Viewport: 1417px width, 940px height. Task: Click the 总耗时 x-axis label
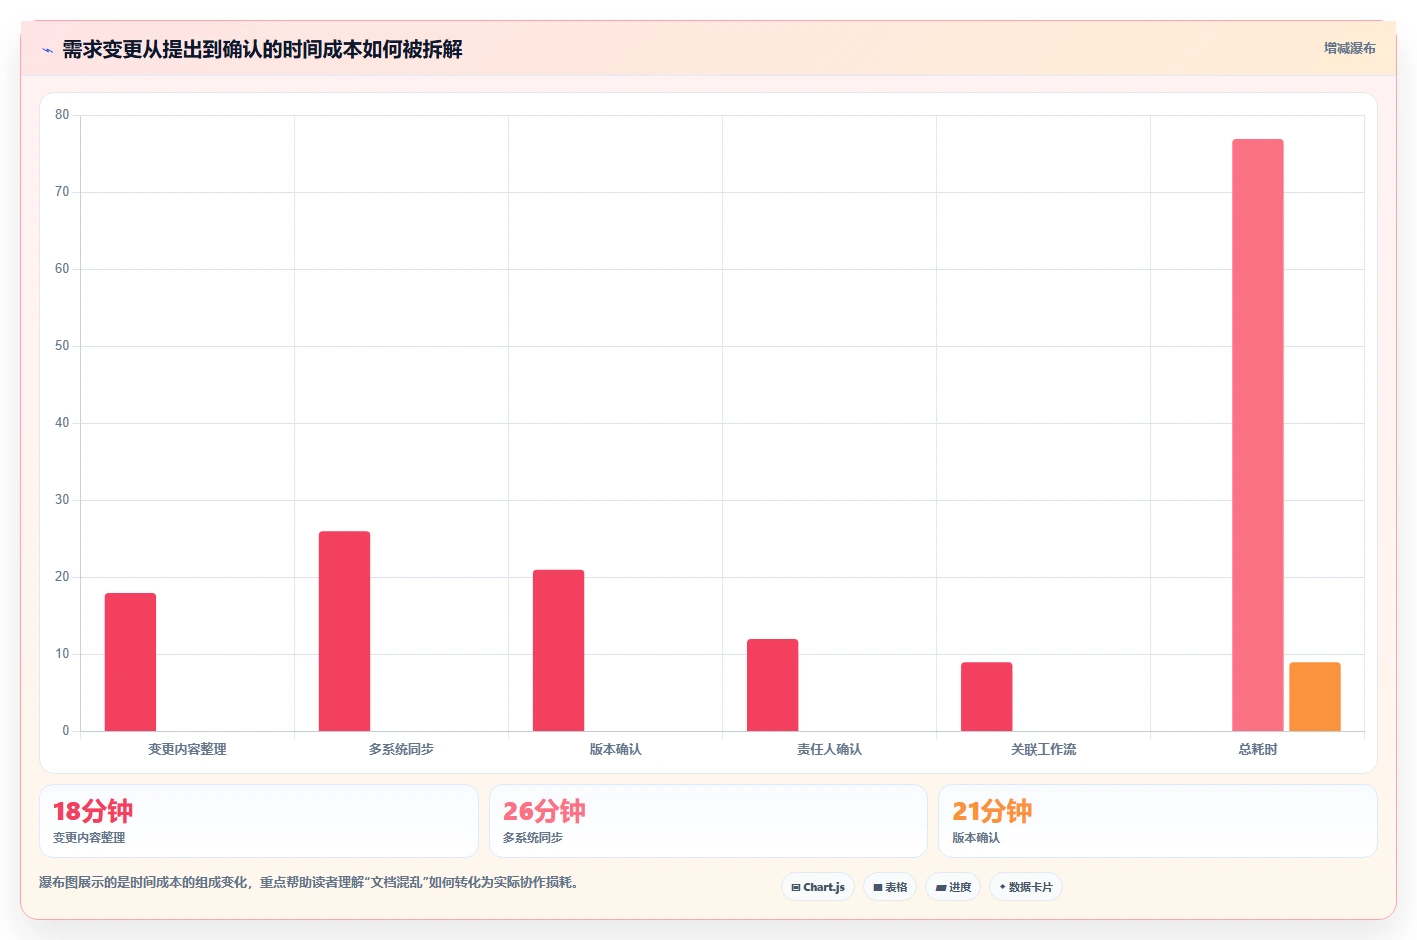[1257, 749]
